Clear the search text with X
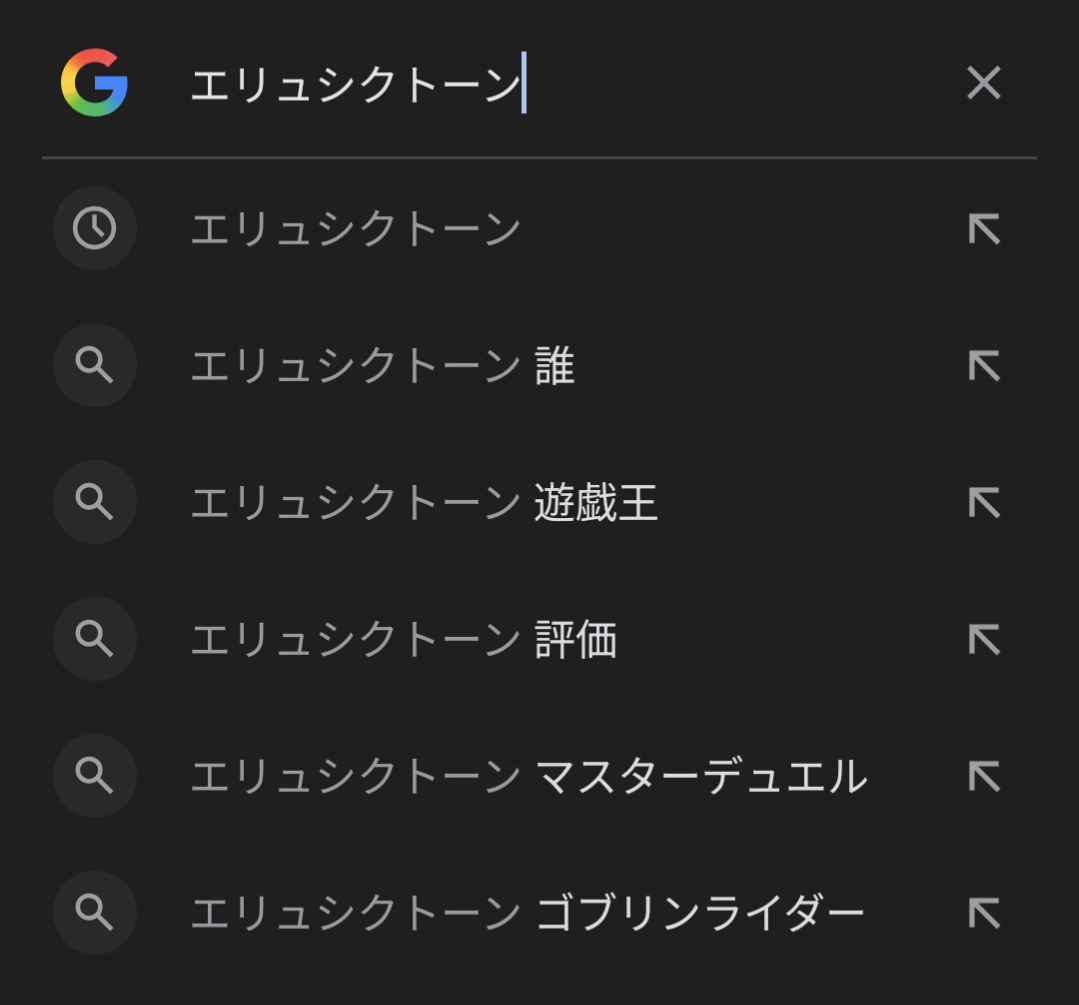 pos(984,83)
